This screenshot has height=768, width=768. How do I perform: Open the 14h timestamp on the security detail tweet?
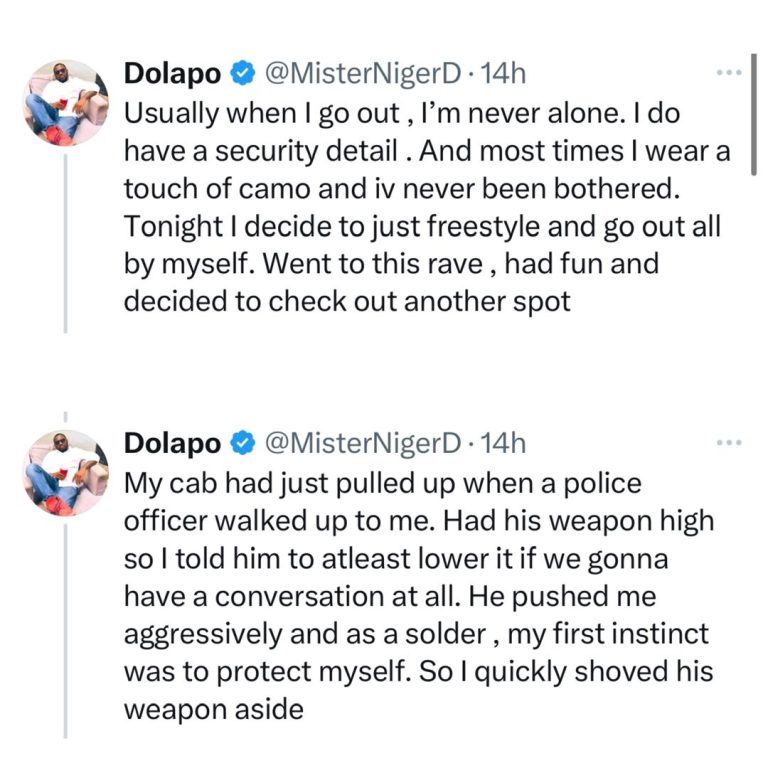pyautogui.click(x=504, y=74)
